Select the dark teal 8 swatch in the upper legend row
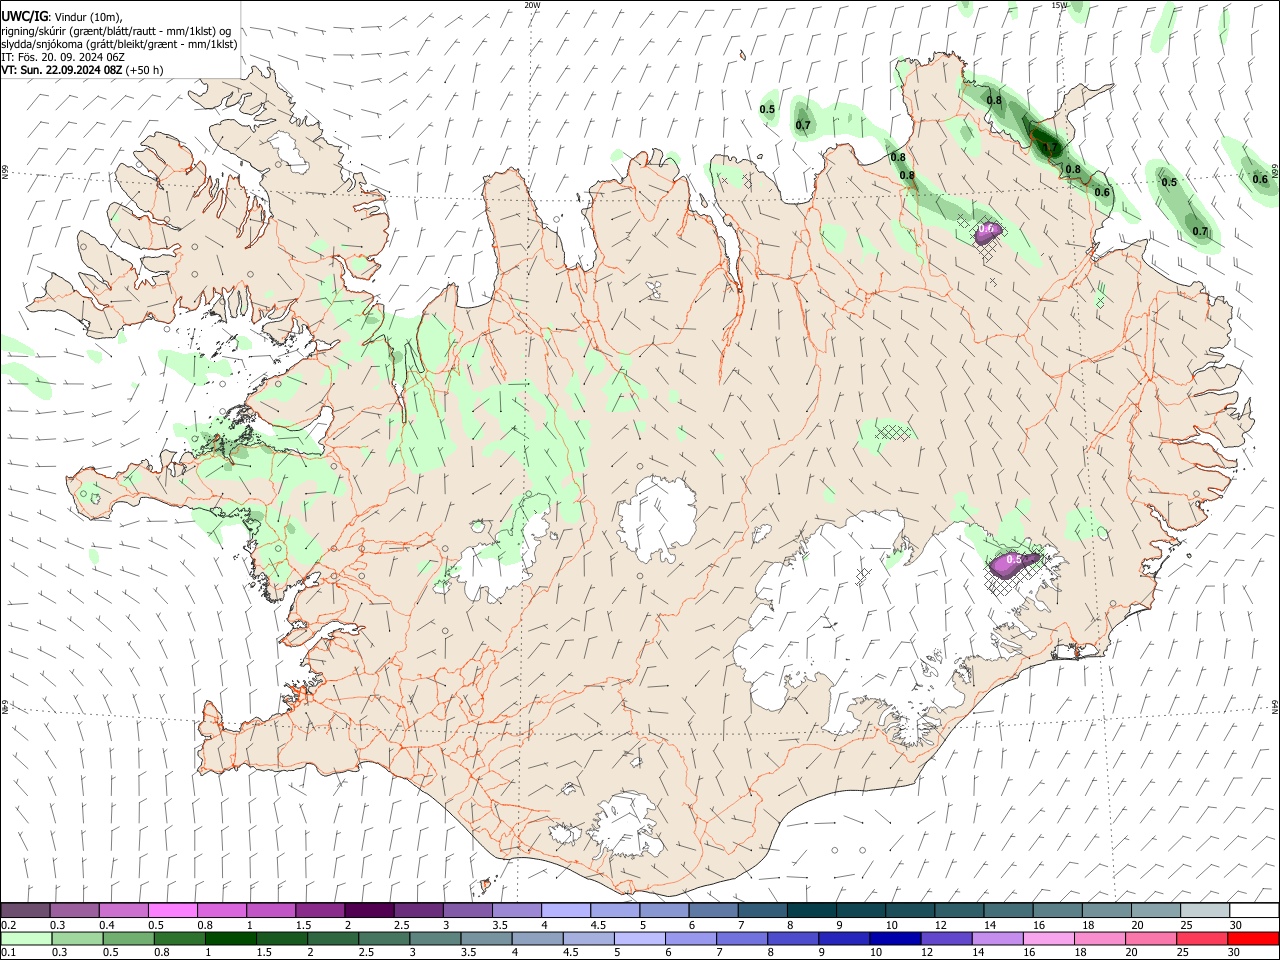1280x960 pixels. click(x=811, y=911)
